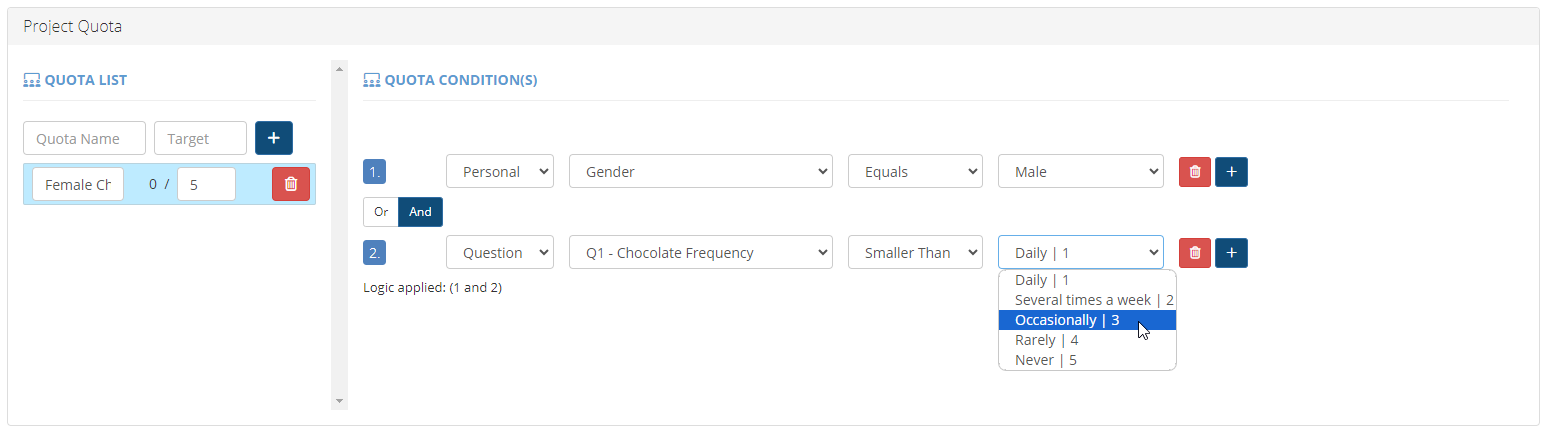Click the add quota plus button
This screenshot has width=1551, height=432.
tap(273, 138)
